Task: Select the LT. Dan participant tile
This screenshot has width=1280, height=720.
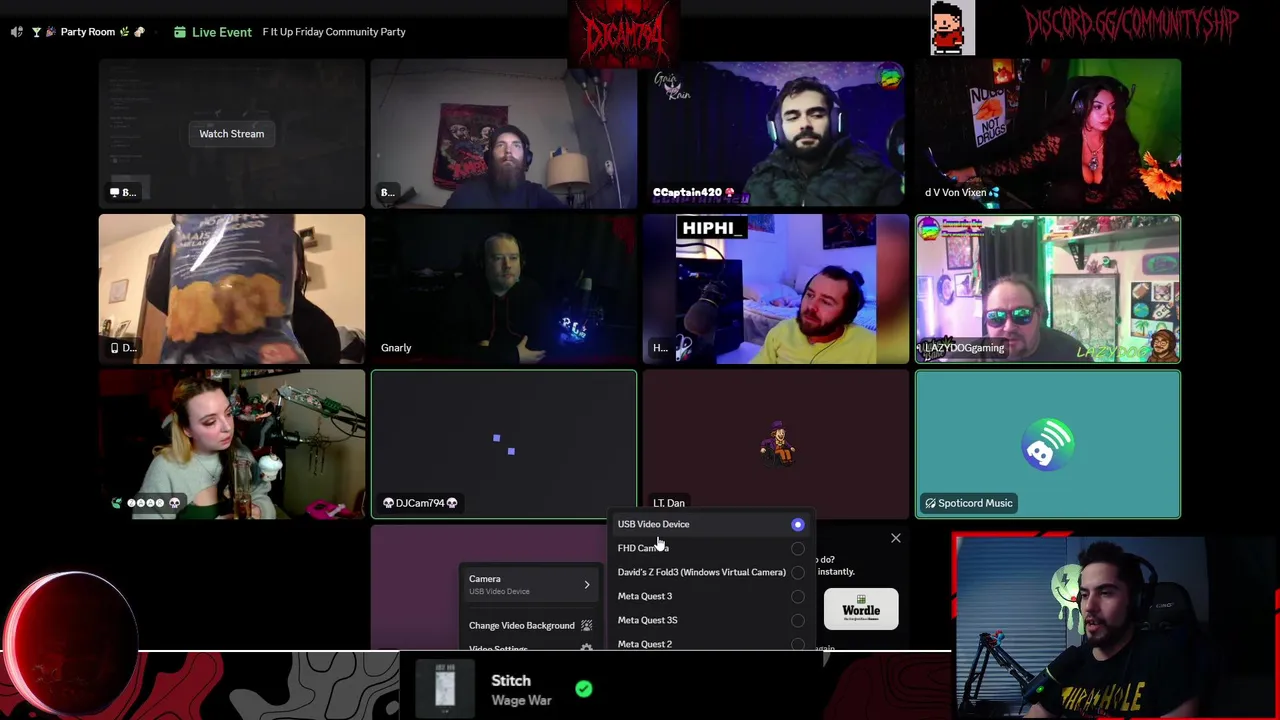Action: point(776,444)
